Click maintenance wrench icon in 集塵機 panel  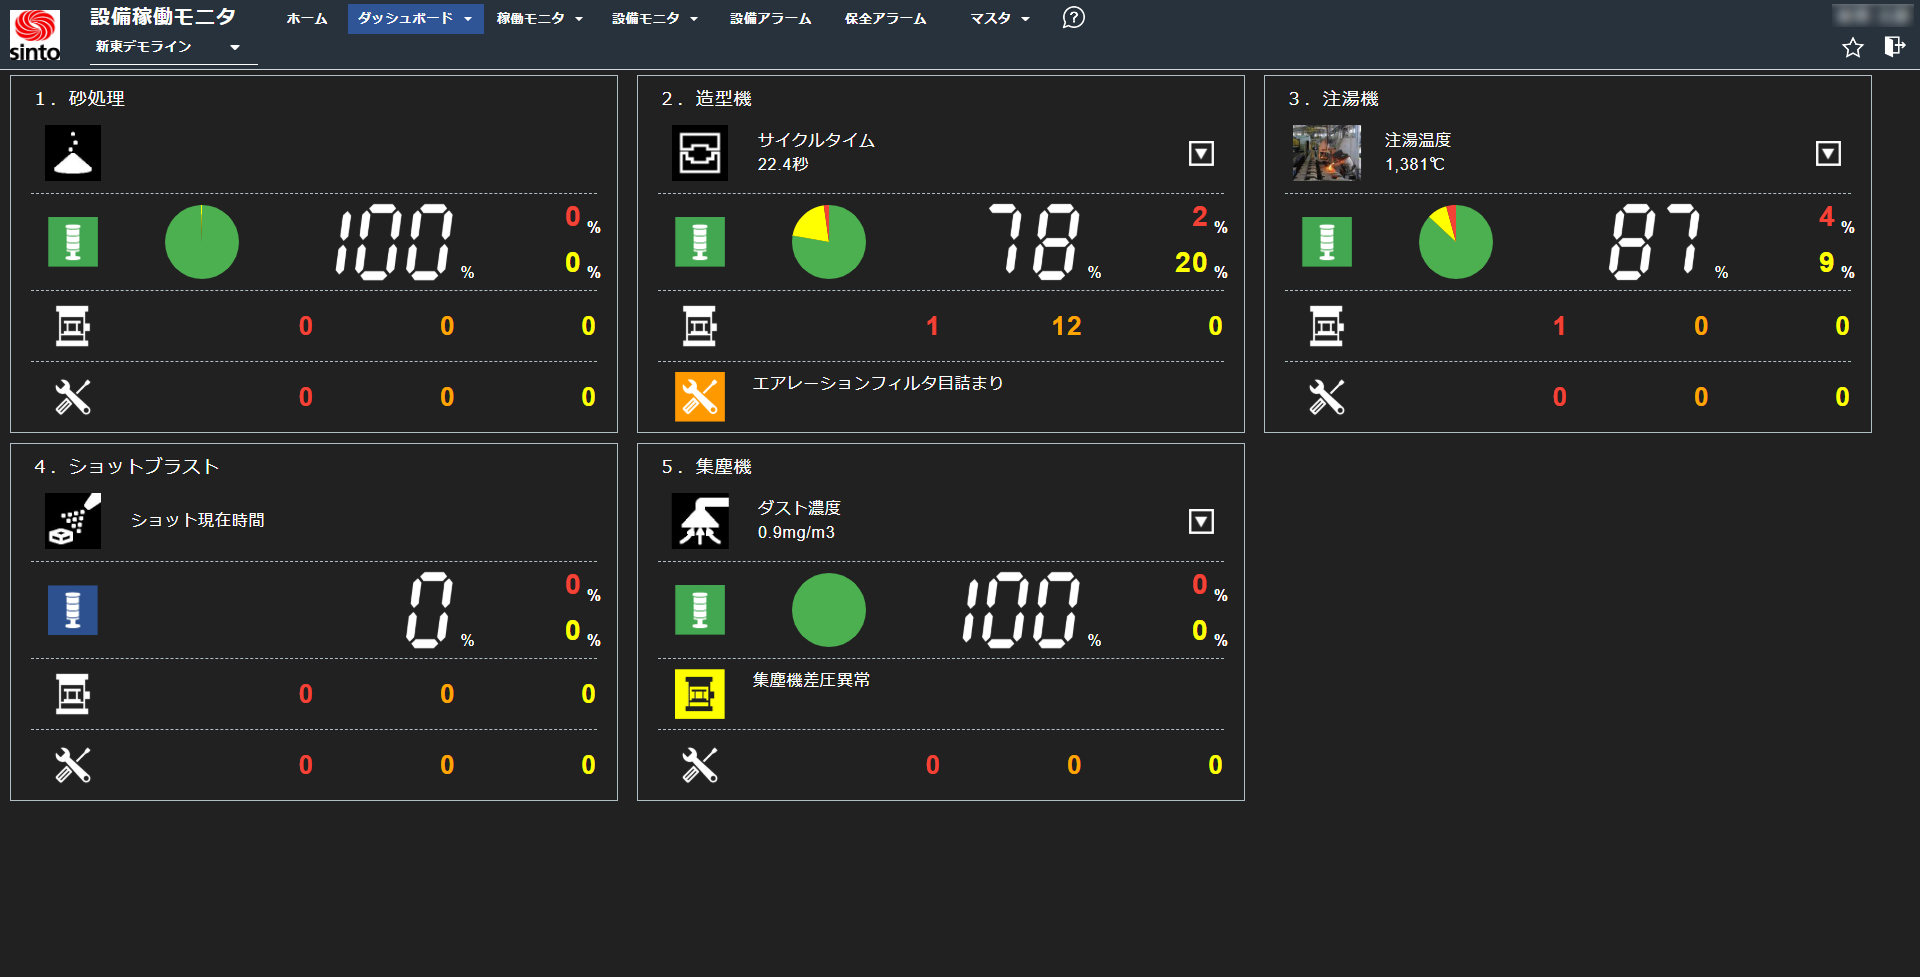pyautogui.click(x=700, y=765)
